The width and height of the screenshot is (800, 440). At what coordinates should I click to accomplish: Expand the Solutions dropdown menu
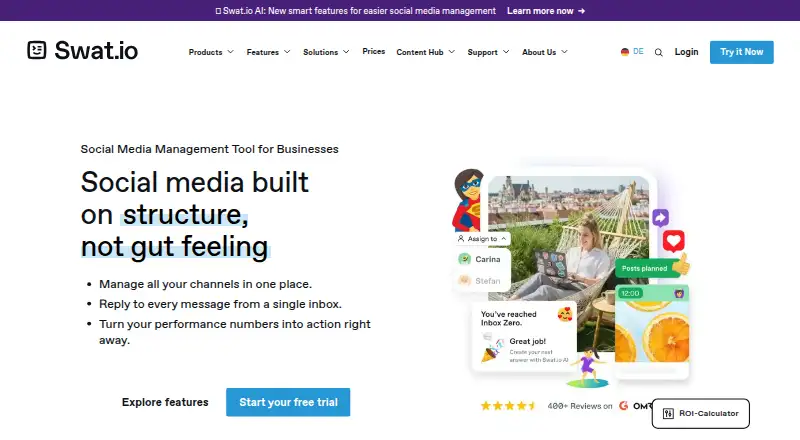coord(326,52)
